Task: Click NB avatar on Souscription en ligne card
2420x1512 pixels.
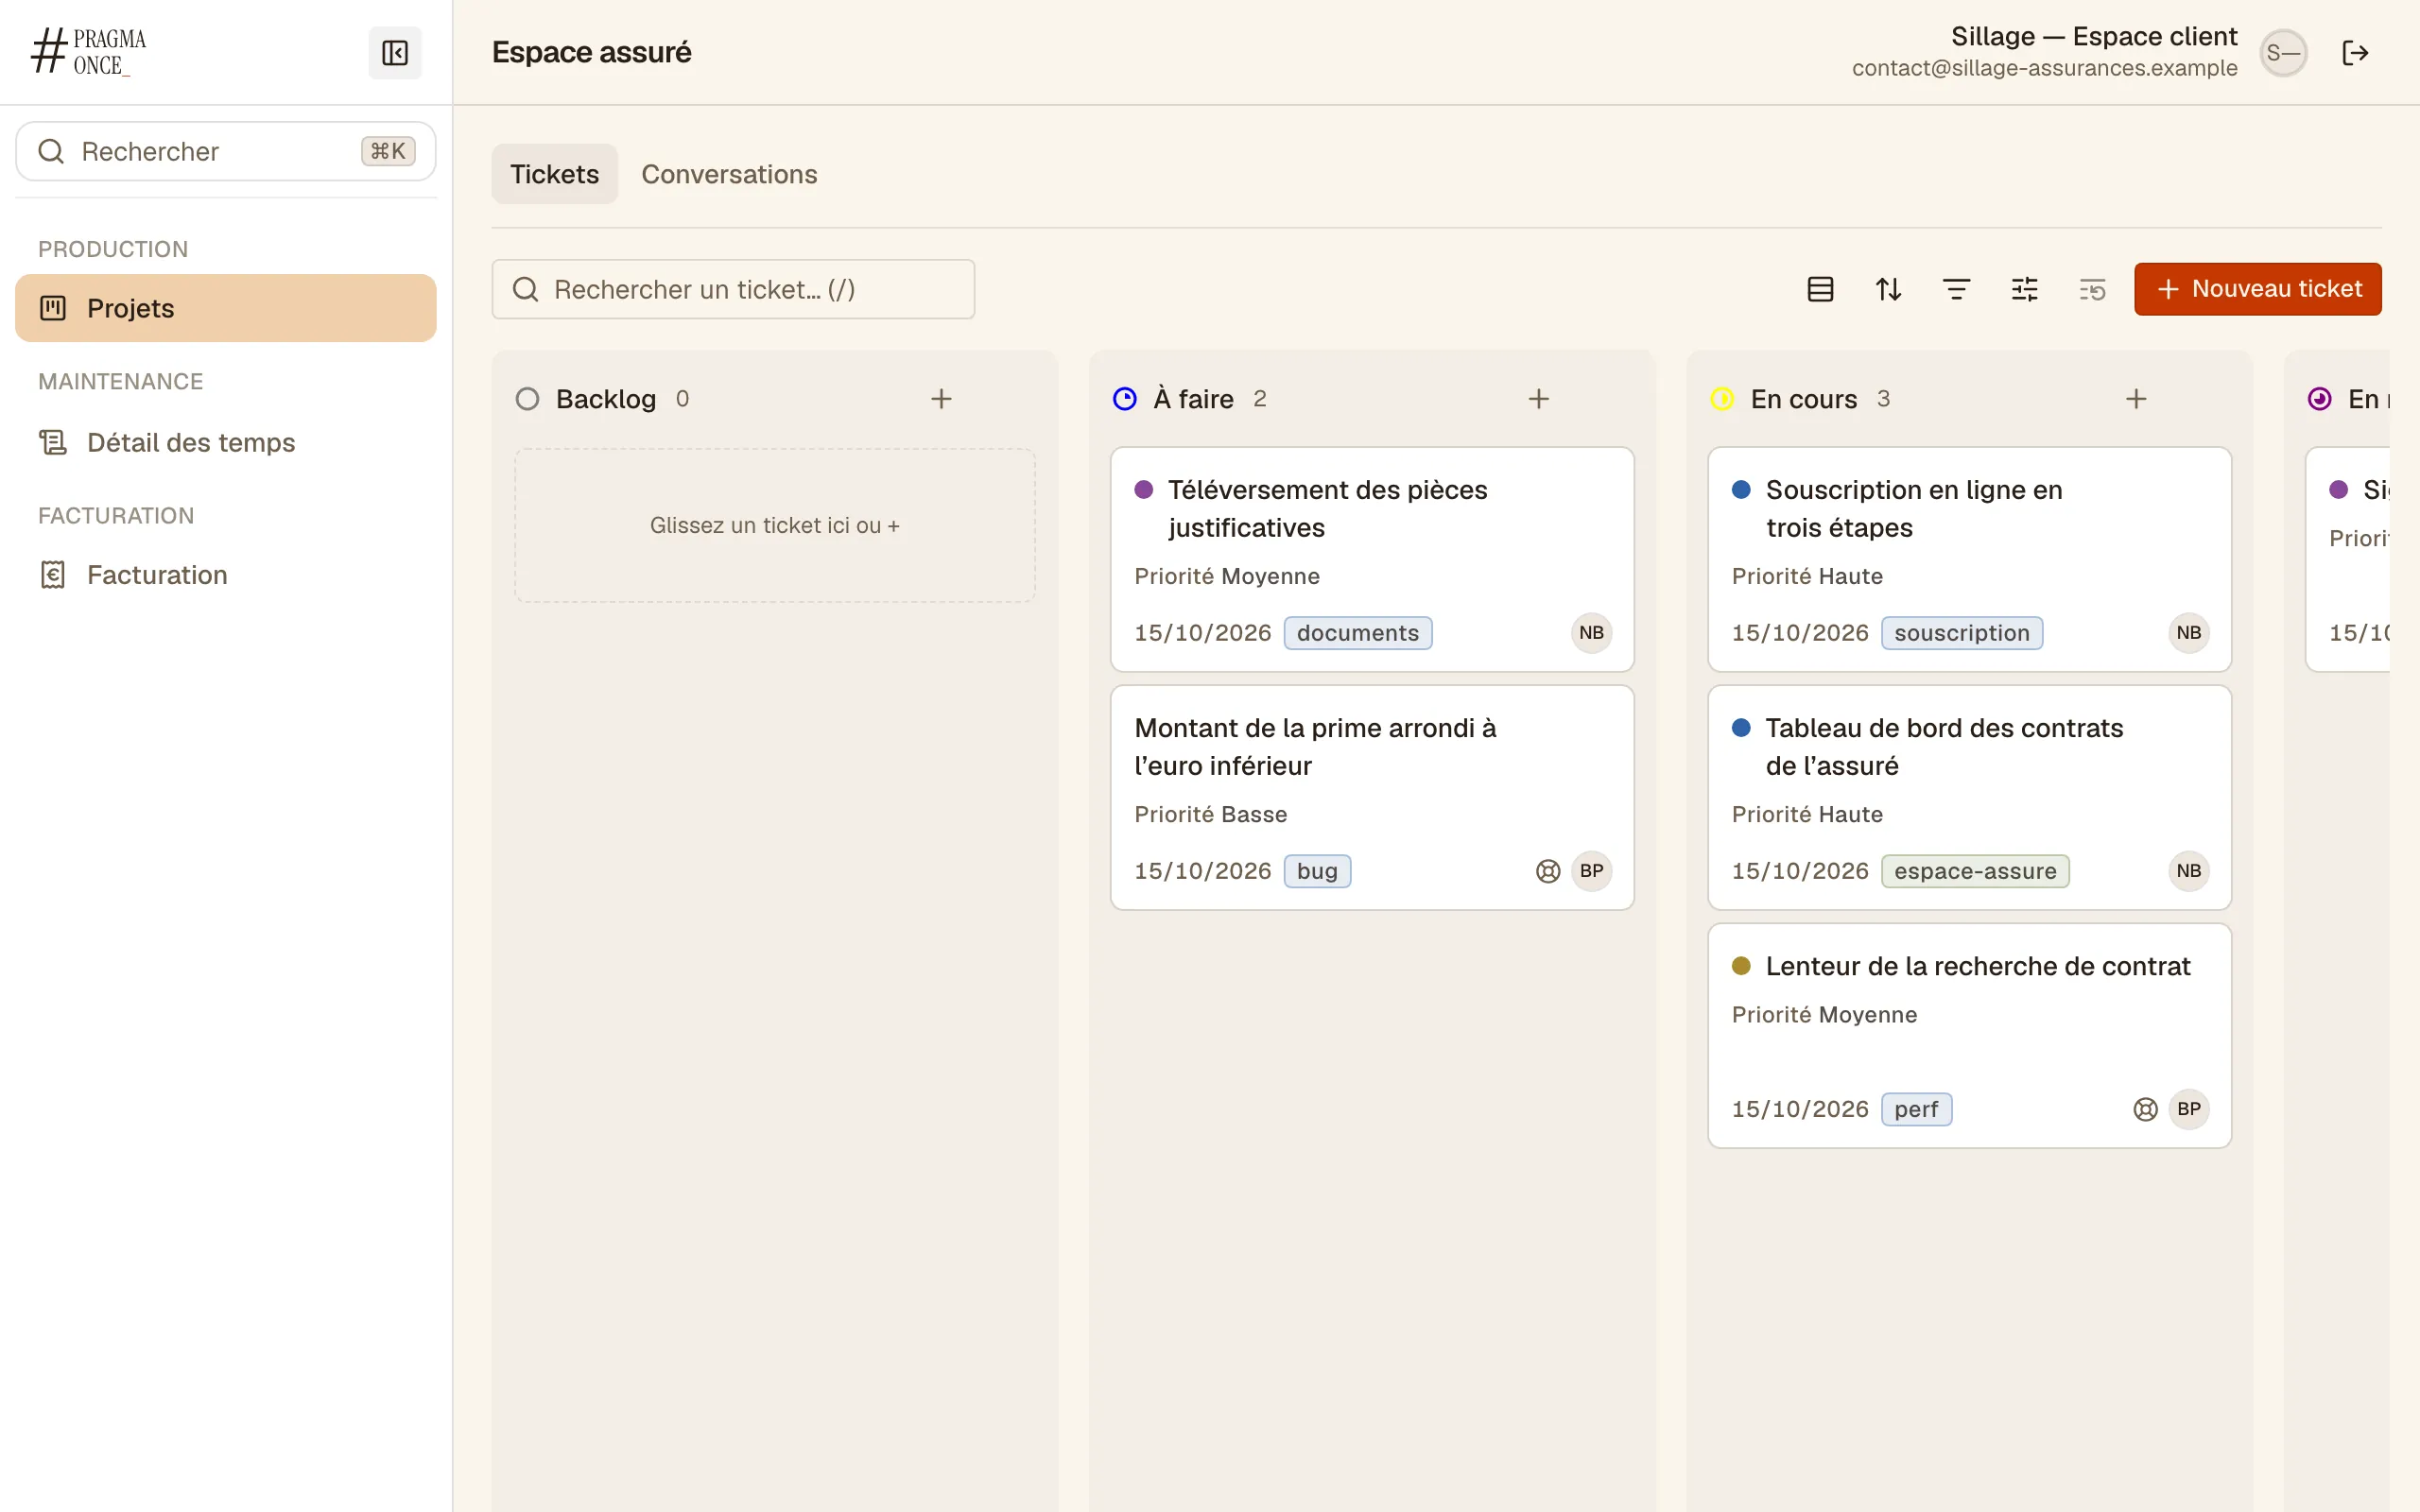Action: point(2189,633)
